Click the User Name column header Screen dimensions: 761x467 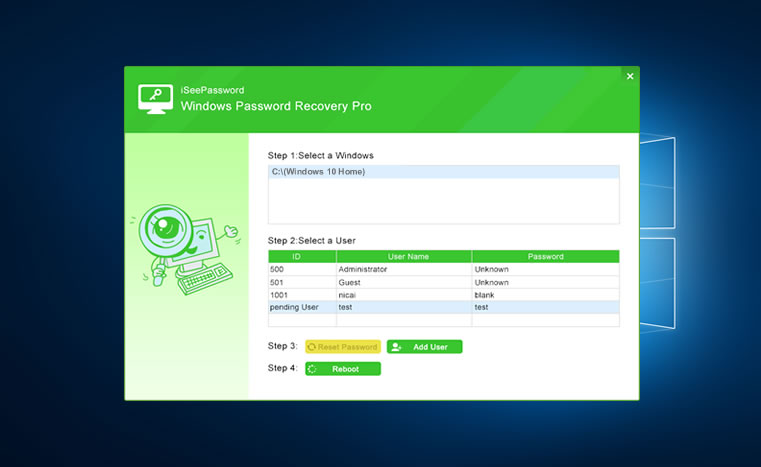404,256
